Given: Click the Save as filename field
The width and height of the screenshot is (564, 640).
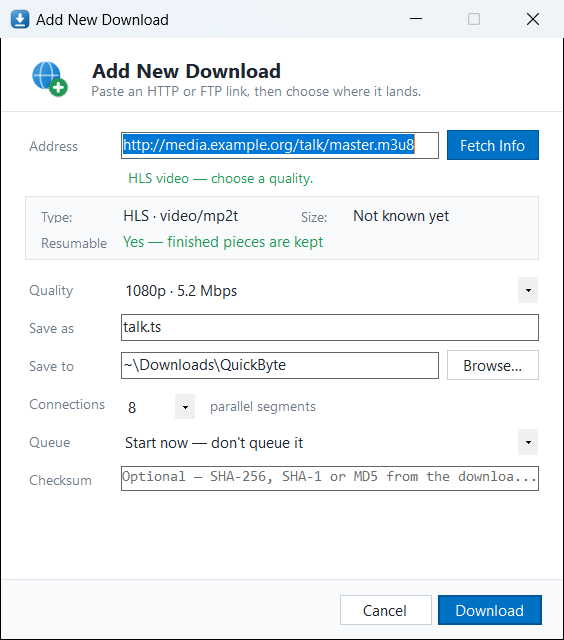Looking at the screenshot, I should (330, 327).
